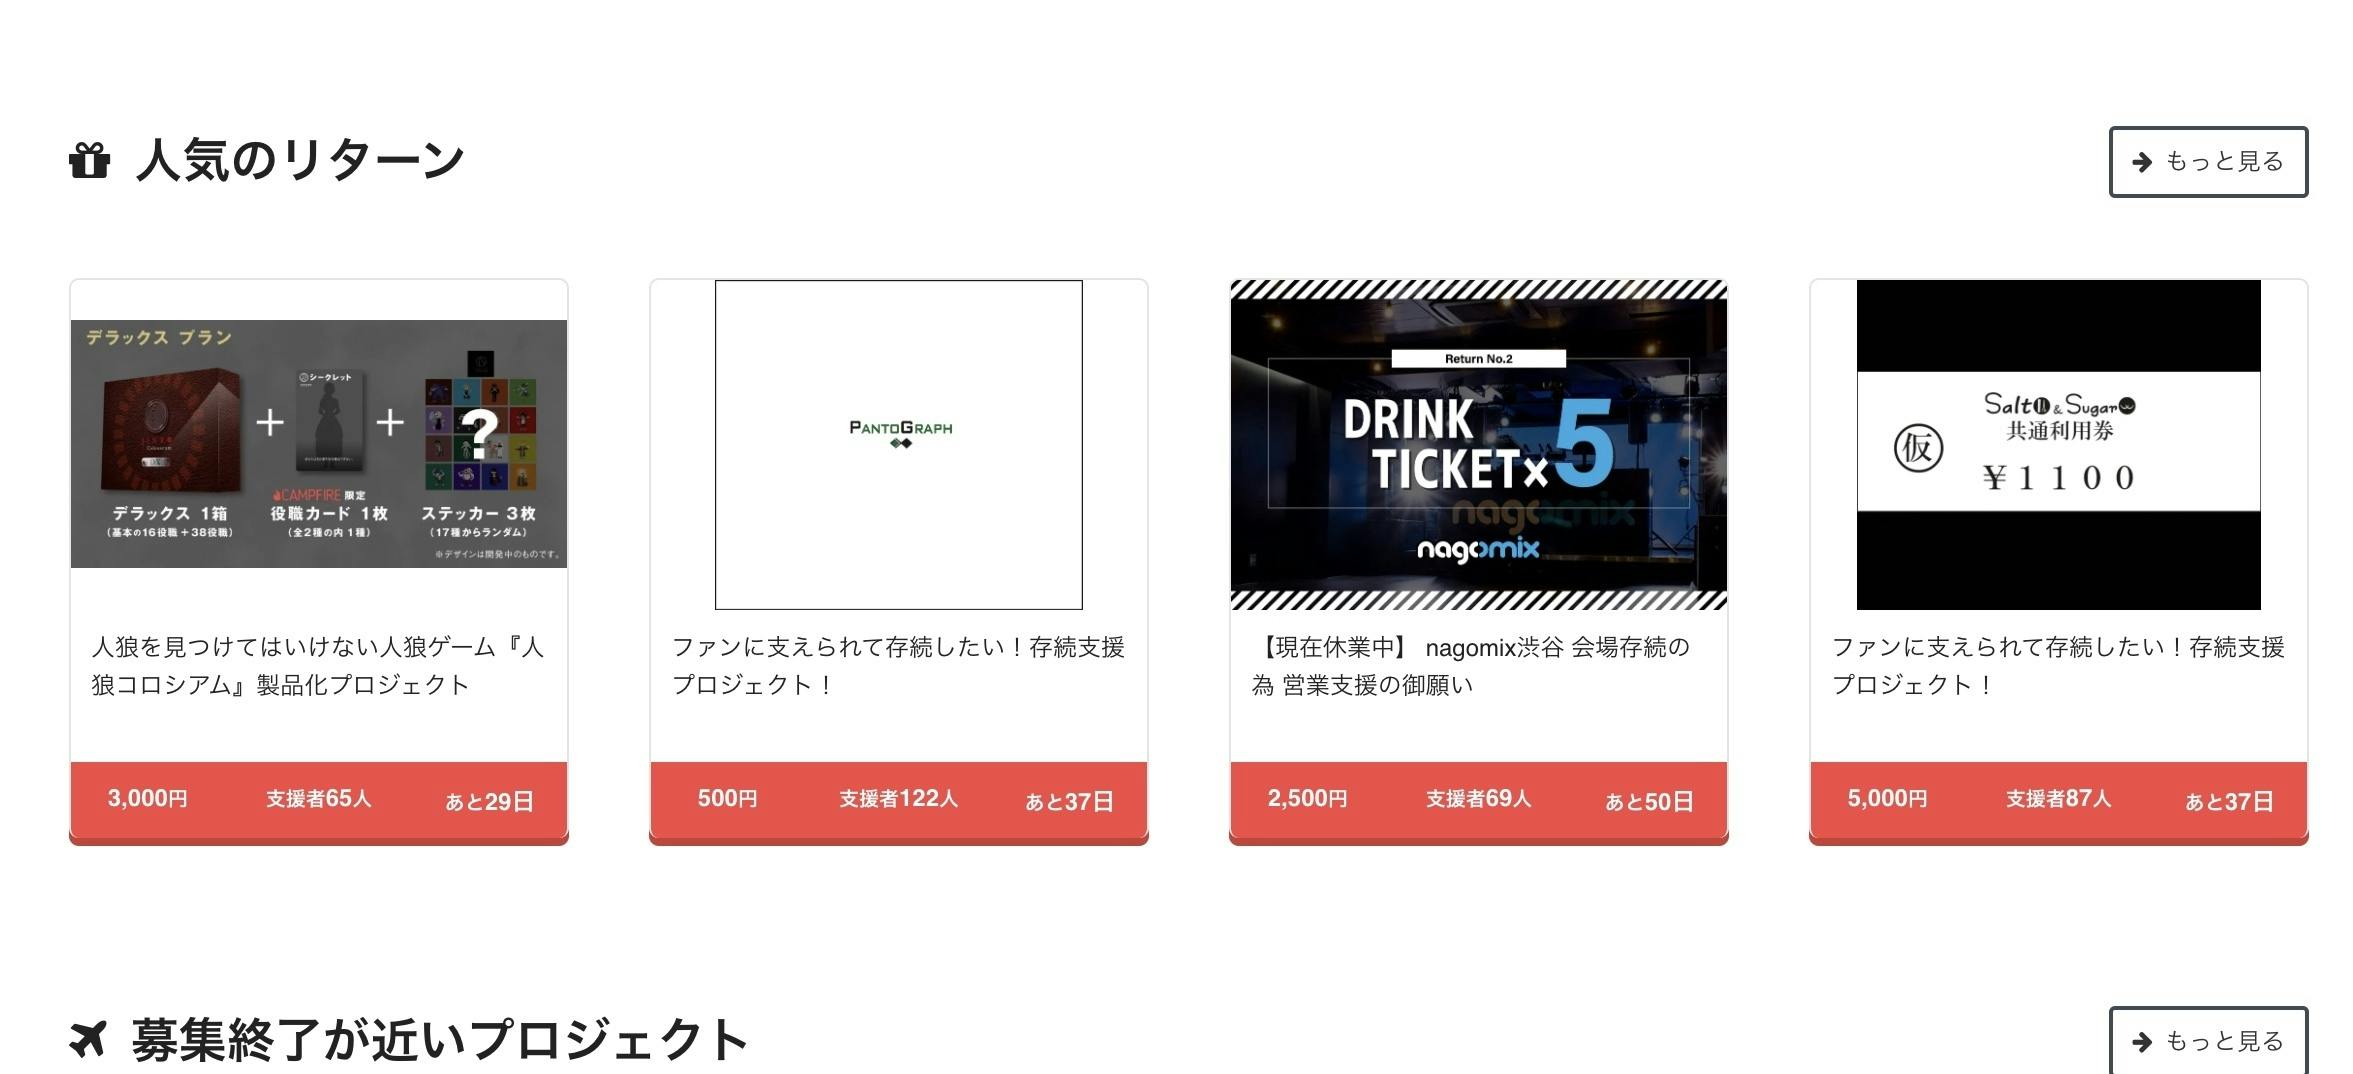Click arrow icon in bottom もっと見る button
Image resolution: width=2353 pixels, height=1074 pixels.
coord(2141,1042)
